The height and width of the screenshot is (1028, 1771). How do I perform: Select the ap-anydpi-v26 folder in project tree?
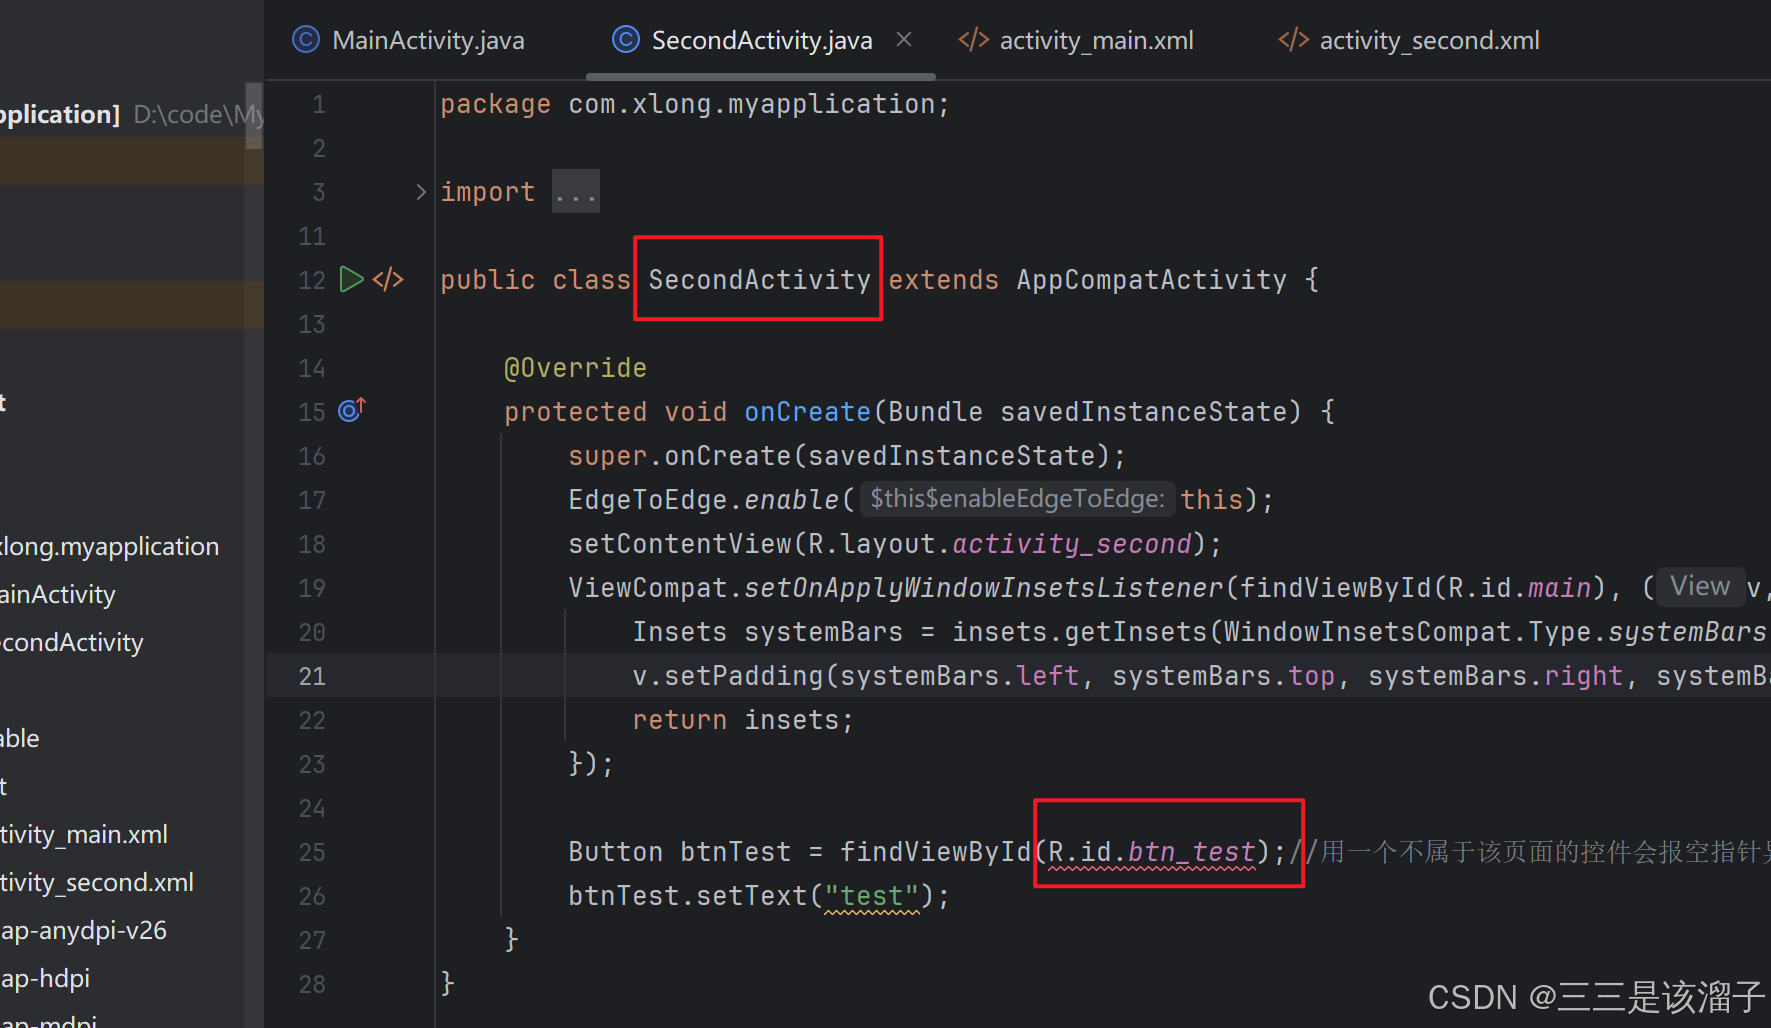coord(84,930)
